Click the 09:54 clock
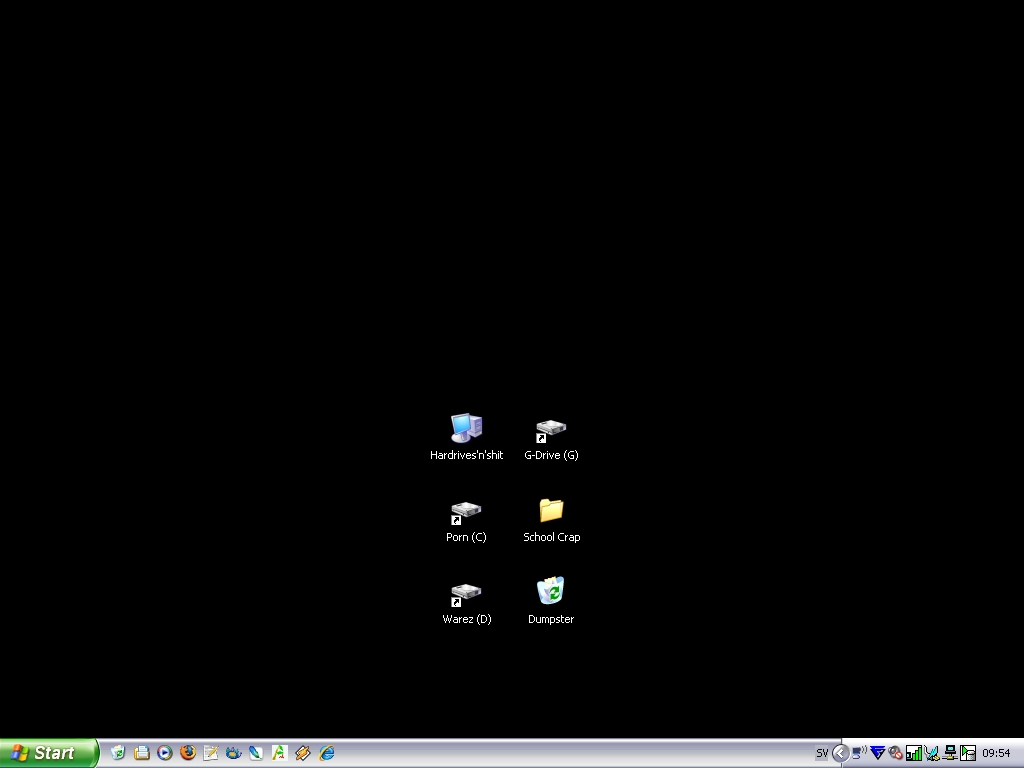Viewport: 1024px width, 768px height. (x=996, y=753)
